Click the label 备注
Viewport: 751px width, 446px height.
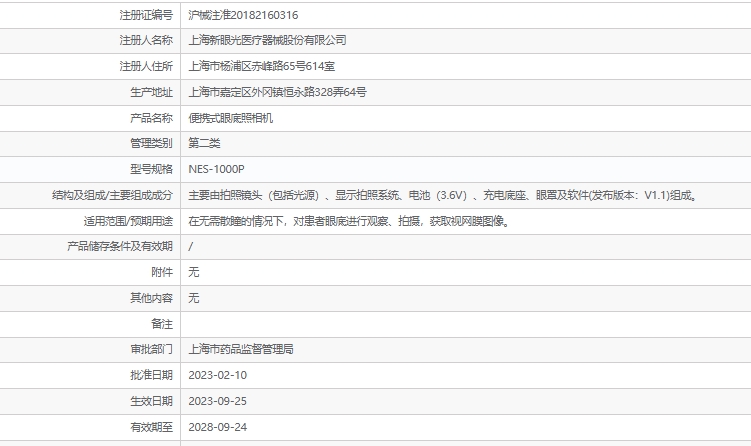coord(162,324)
